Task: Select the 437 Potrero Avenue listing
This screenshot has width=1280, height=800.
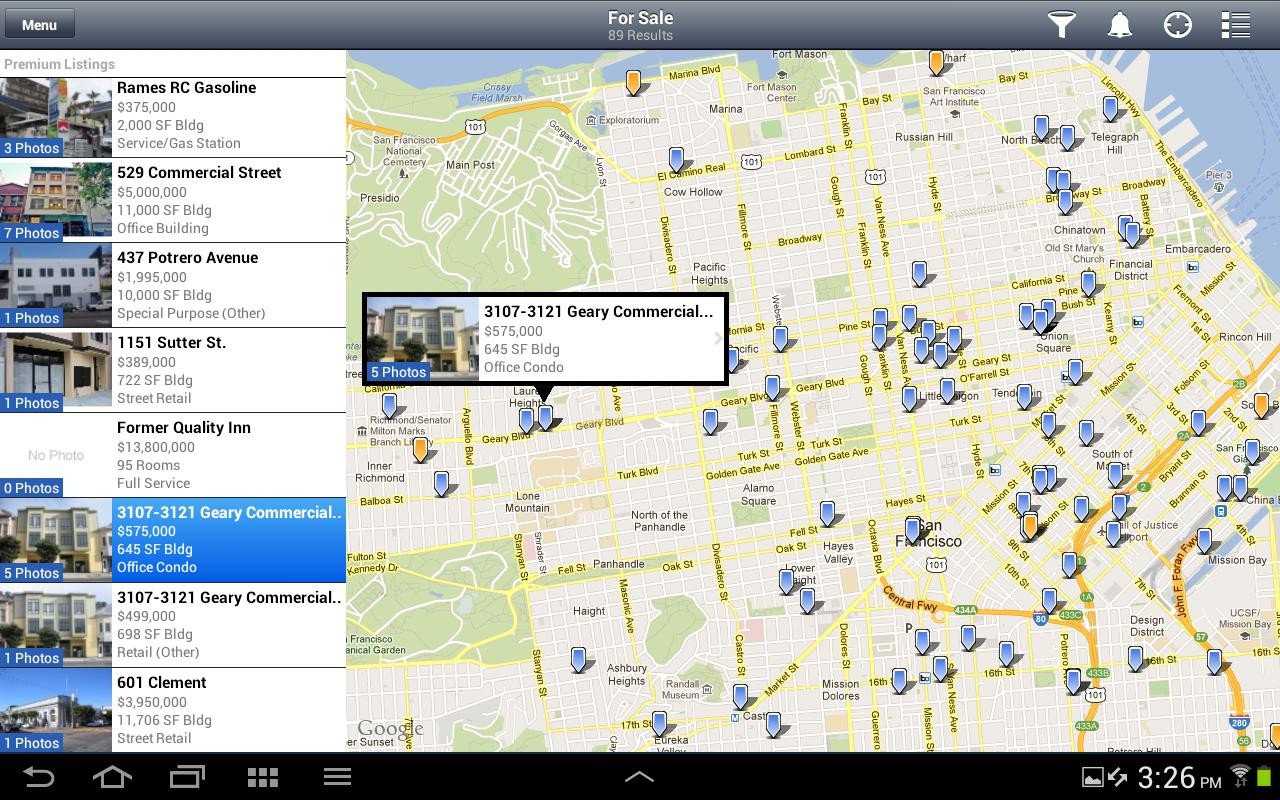Action: coord(228,285)
